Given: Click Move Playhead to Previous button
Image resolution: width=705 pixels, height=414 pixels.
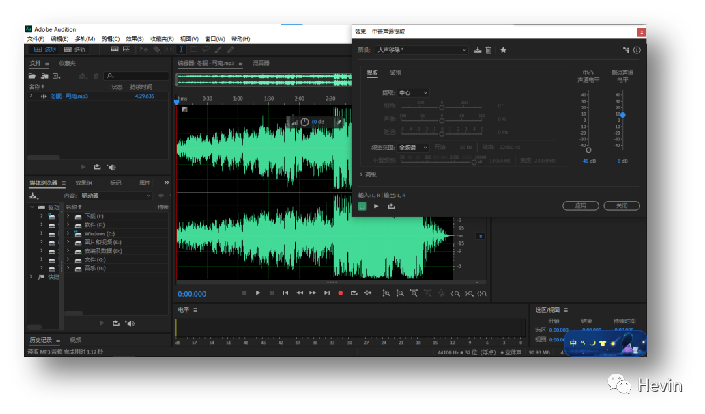Looking at the screenshot, I should click(x=286, y=293).
